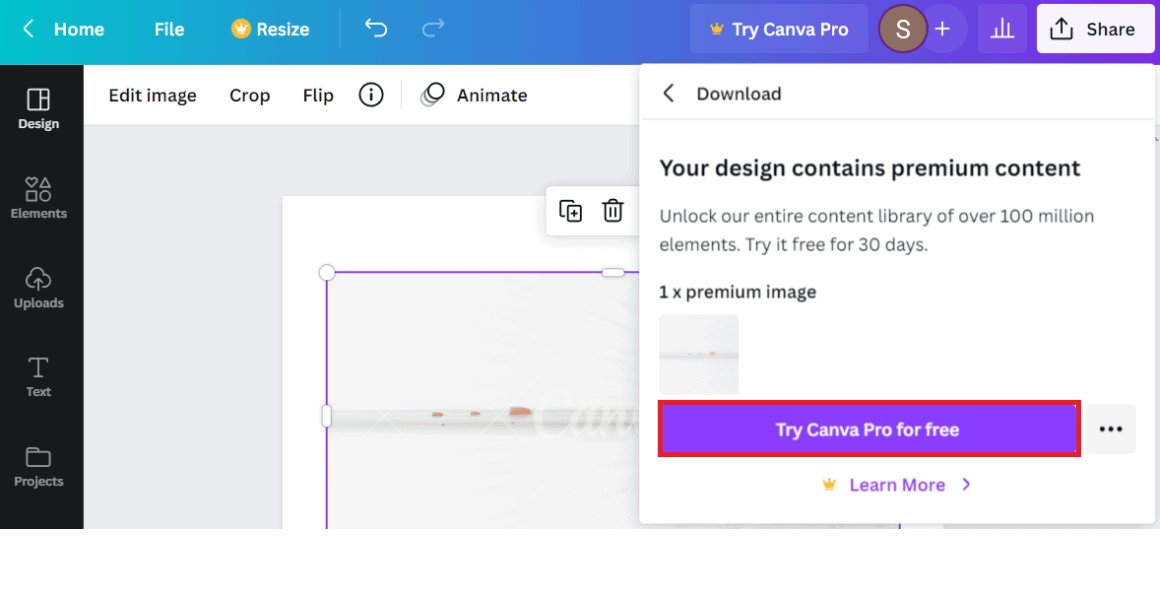Open design insights with the chart icon
This screenshot has width=1160, height=595.
tap(1002, 29)
